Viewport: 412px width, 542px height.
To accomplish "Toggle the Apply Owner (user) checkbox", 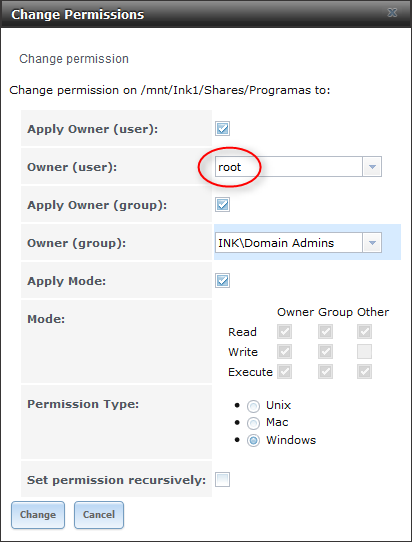I will (x=222, y=129).
